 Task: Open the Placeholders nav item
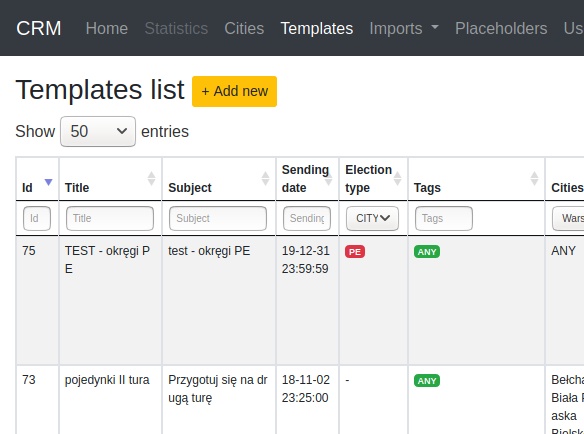pos(501,28)
